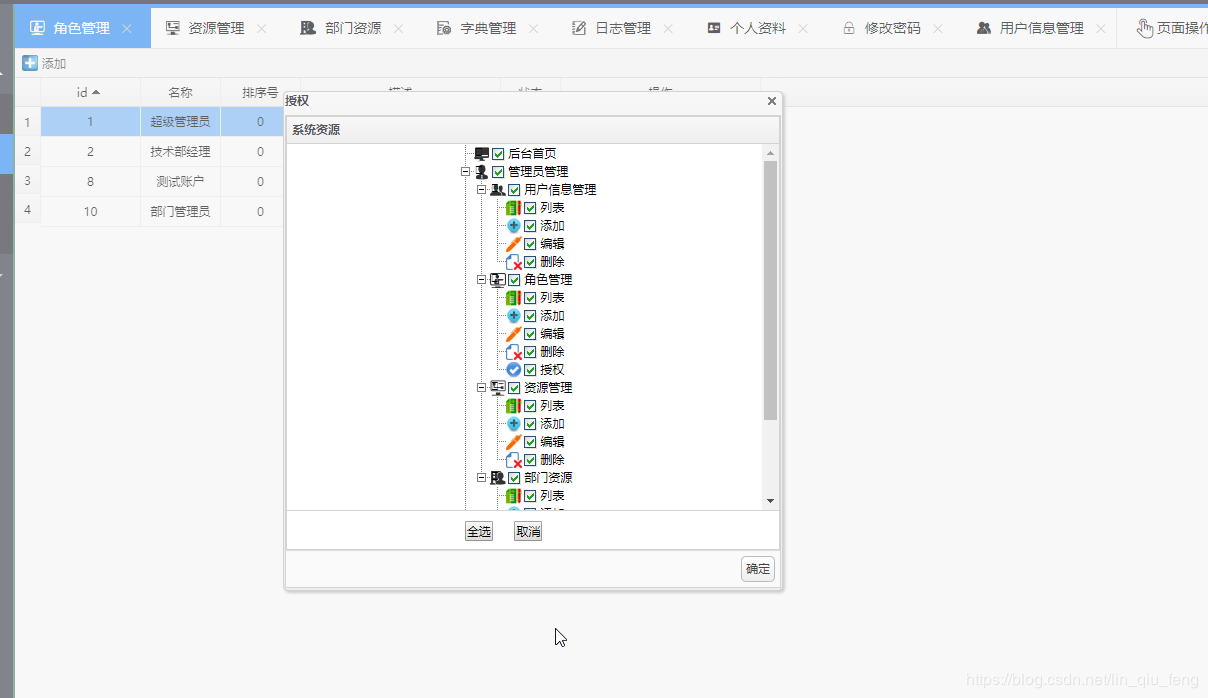Close the 资源管理 tab

pos(262,29)
